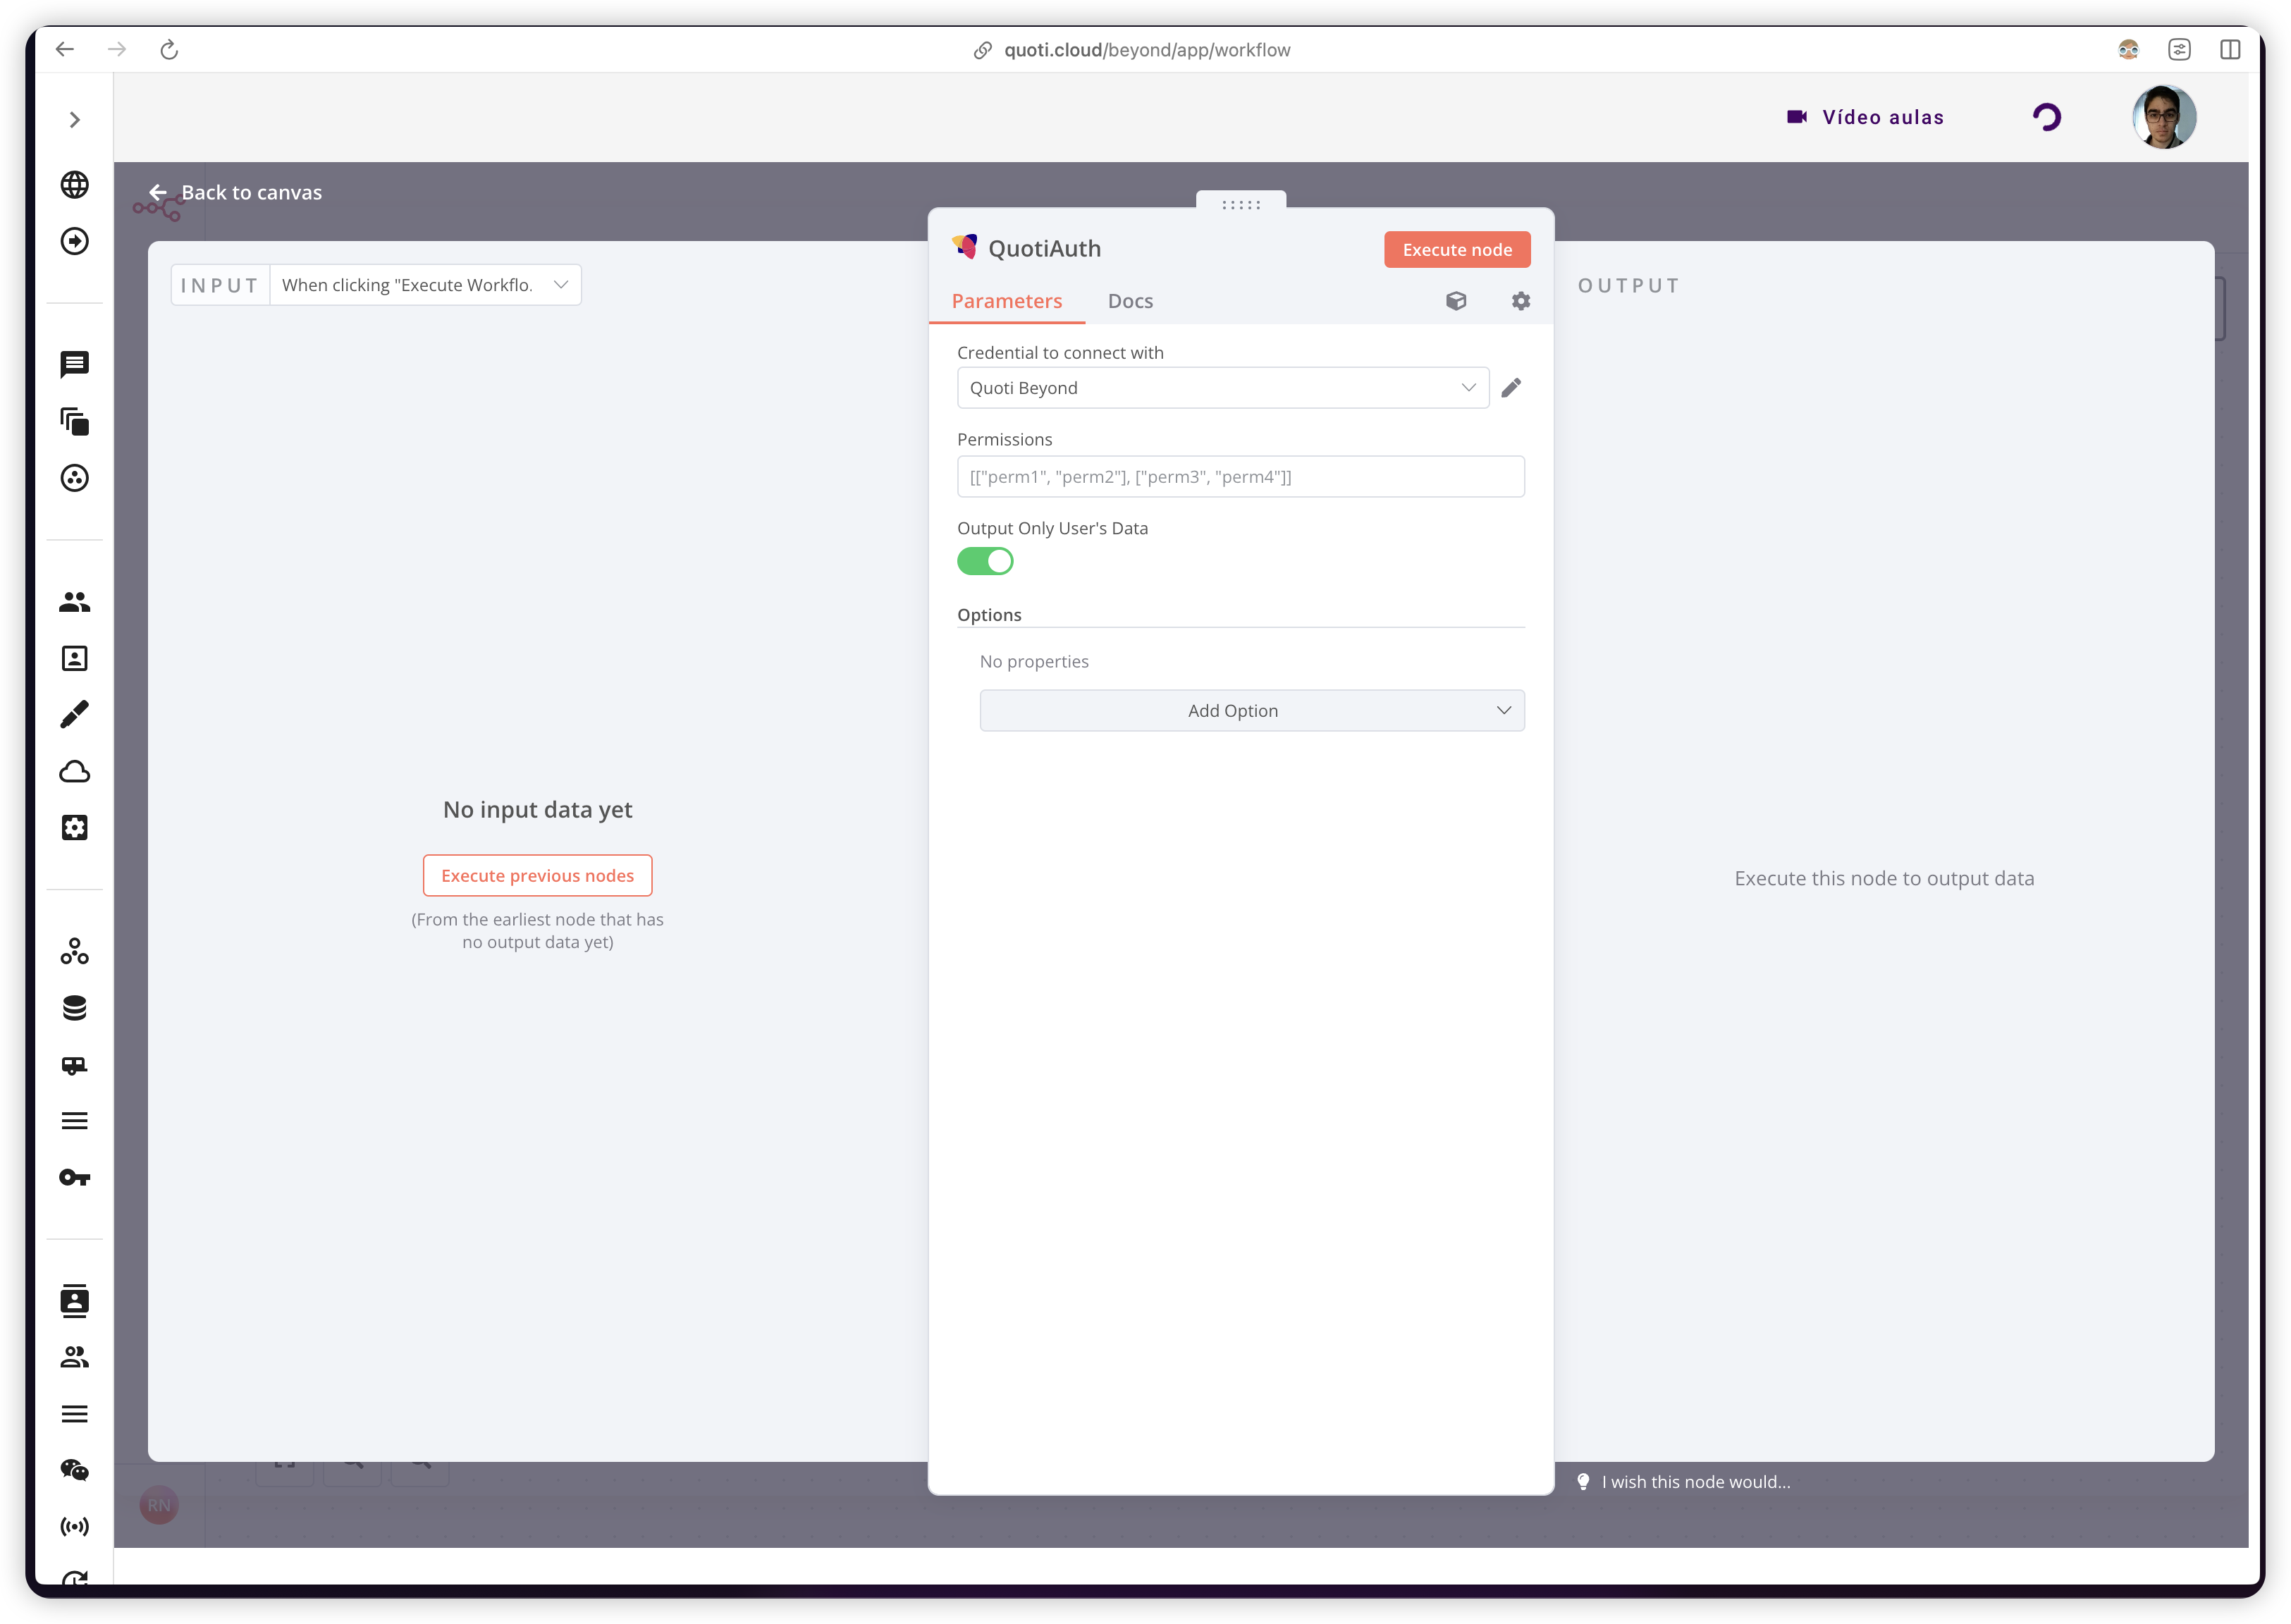
Task: Click the broadcast signal icon in the sidebar
Action: coord(75,1527)
